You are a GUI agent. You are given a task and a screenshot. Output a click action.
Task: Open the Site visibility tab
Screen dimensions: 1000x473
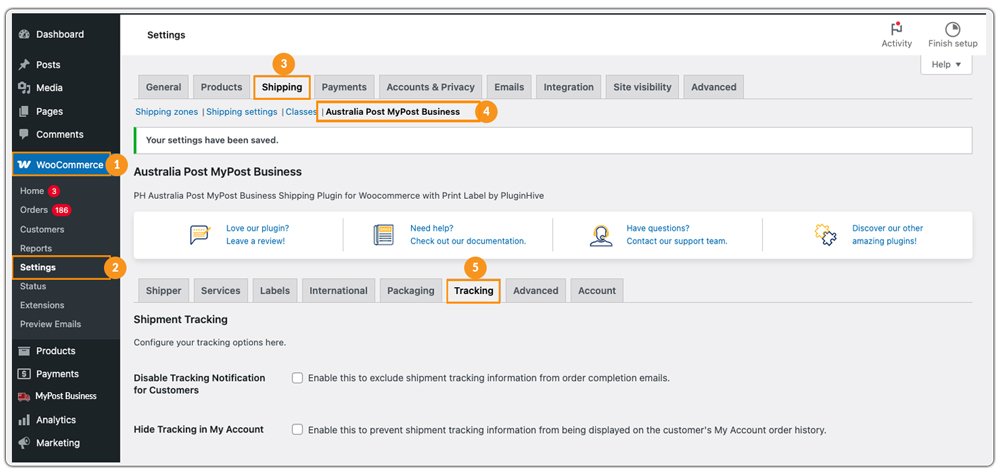[642, 87]
